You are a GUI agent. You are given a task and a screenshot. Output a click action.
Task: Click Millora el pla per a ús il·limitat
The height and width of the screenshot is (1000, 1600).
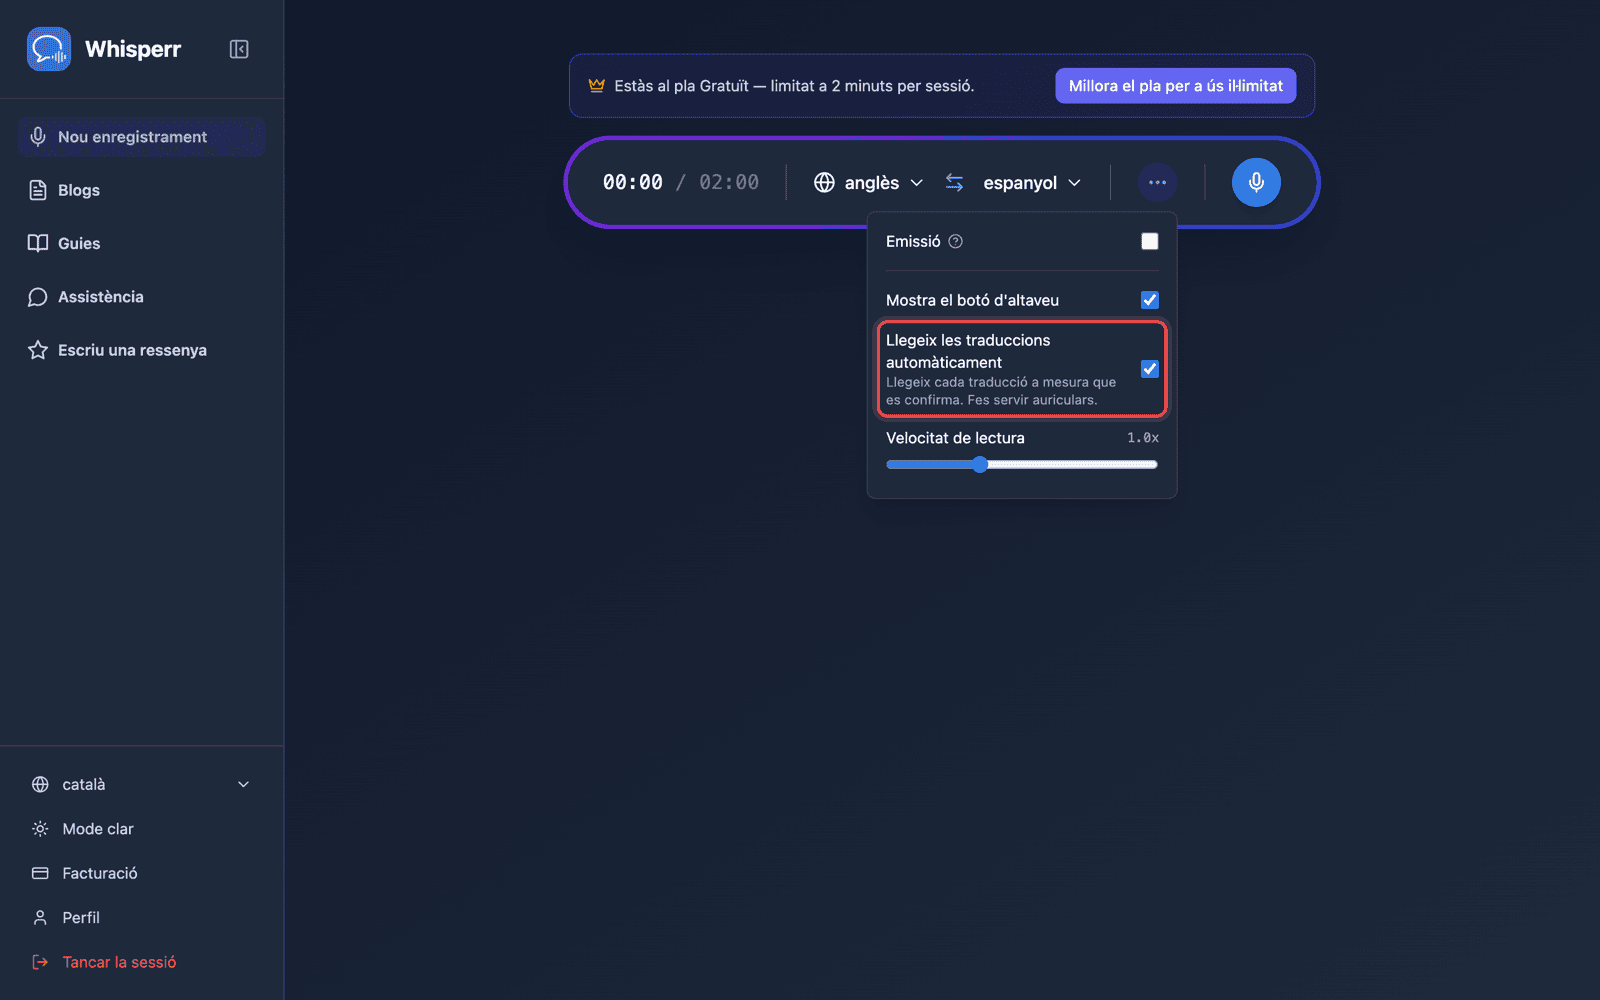(1176, 86)
